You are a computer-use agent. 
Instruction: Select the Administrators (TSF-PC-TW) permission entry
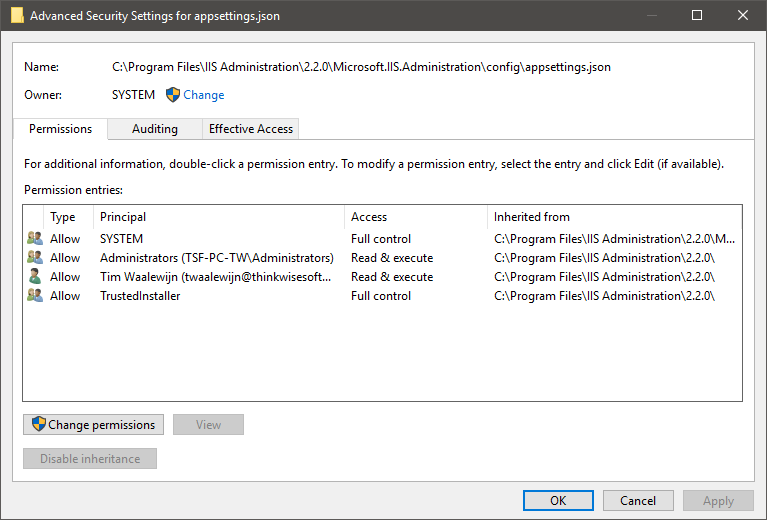click(x=216, y=258)
